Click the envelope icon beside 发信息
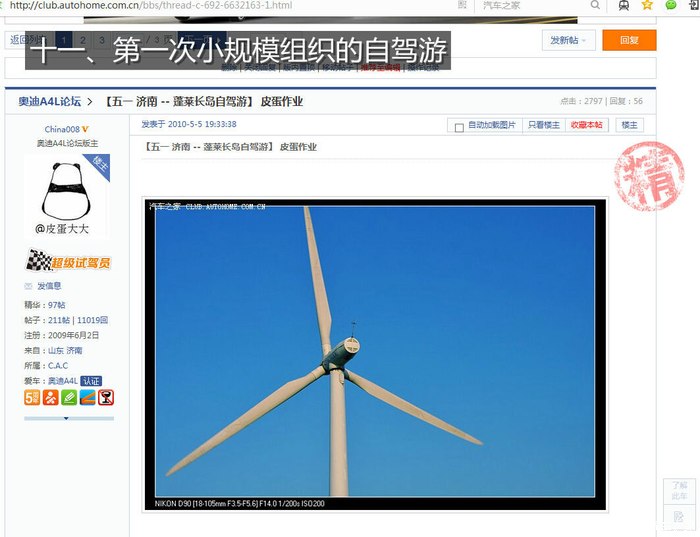This screenshot has height=537, width=700. pyautogui.click(x=29, y=286)
